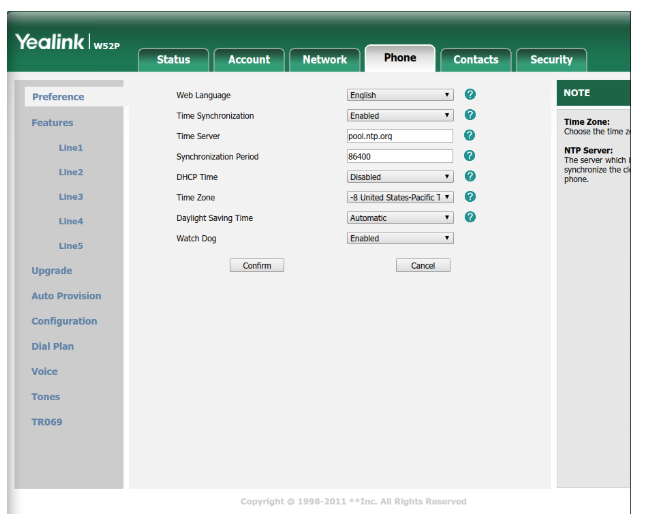
Task: Switch to the Status tab
Action: (x=173, y=60)
